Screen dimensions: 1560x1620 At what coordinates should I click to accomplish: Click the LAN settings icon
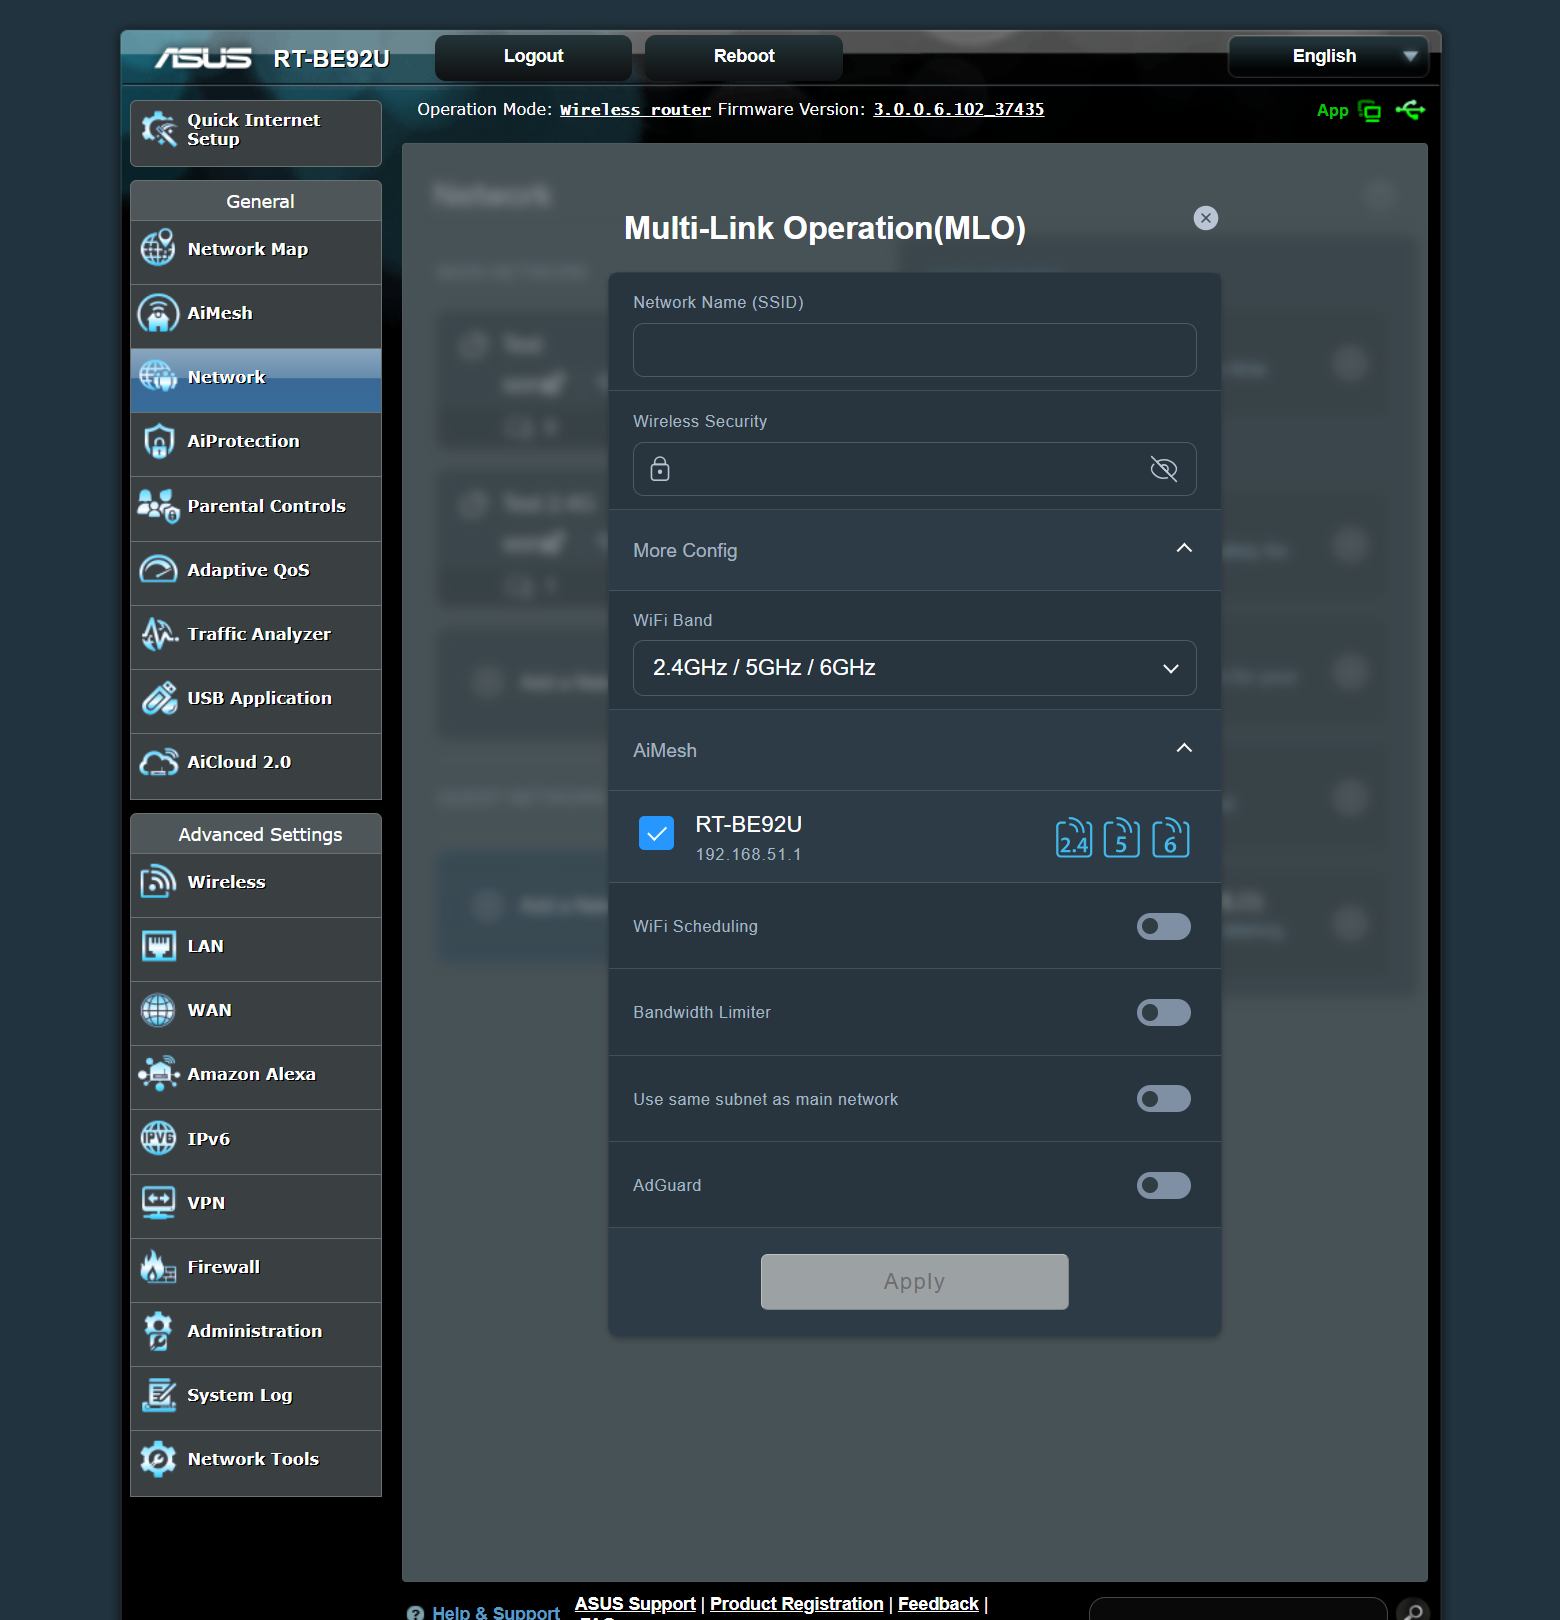(158, 946)
